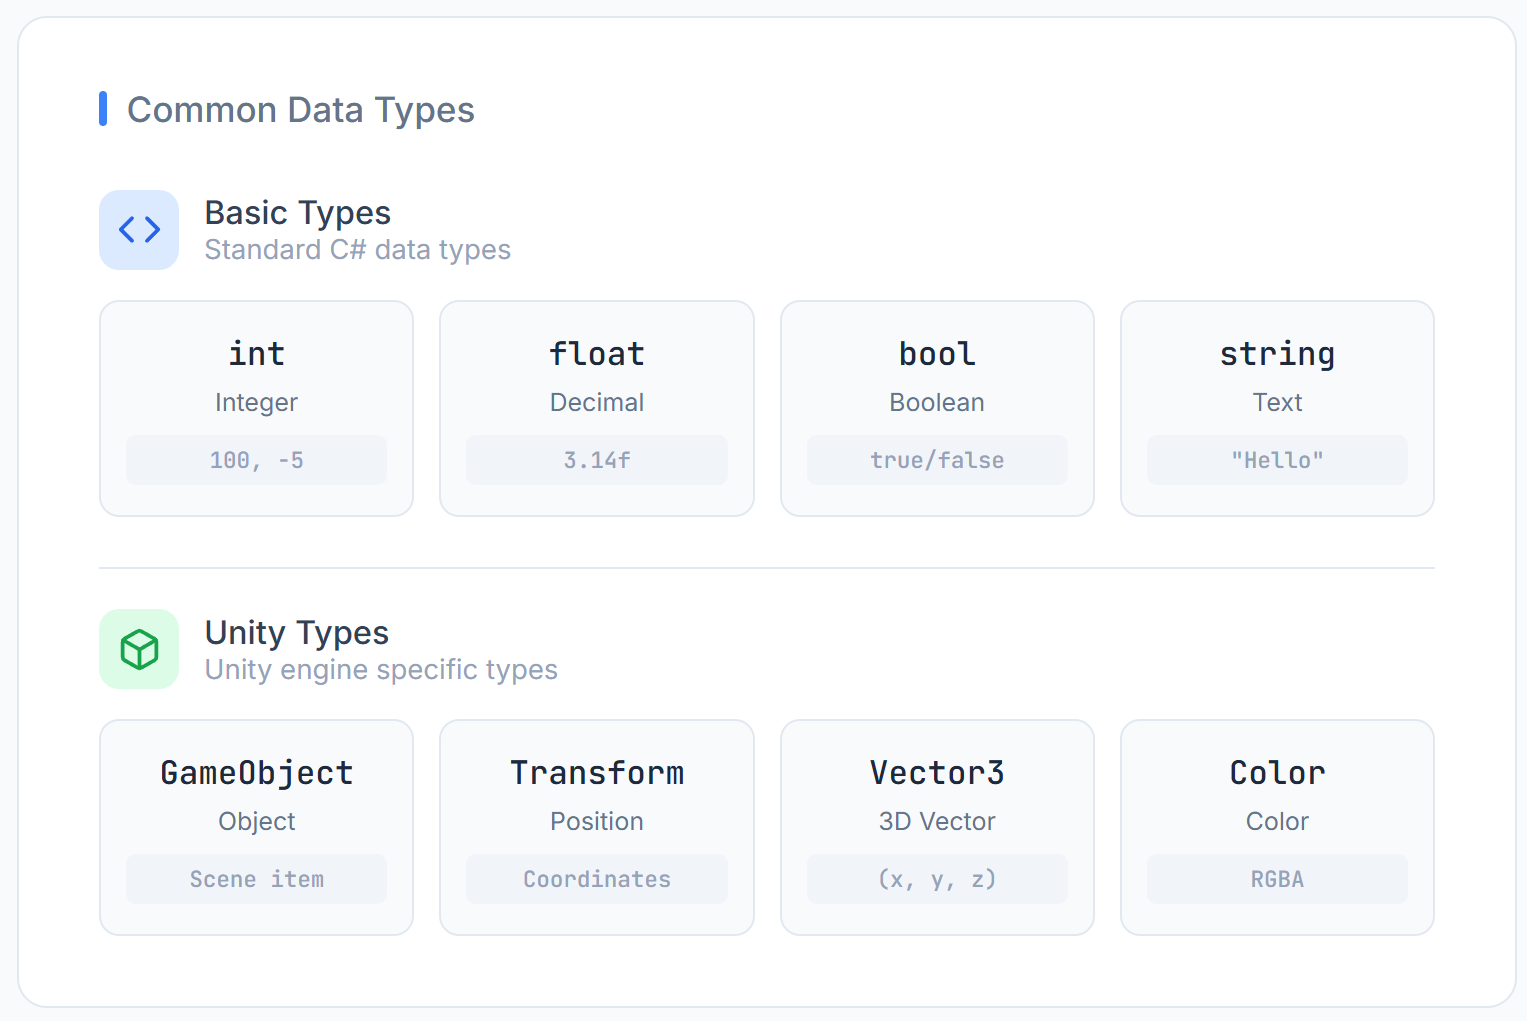This screenshot has width=1527, height=1021.
Task: Select the float data type card
Action: (596, 408)
